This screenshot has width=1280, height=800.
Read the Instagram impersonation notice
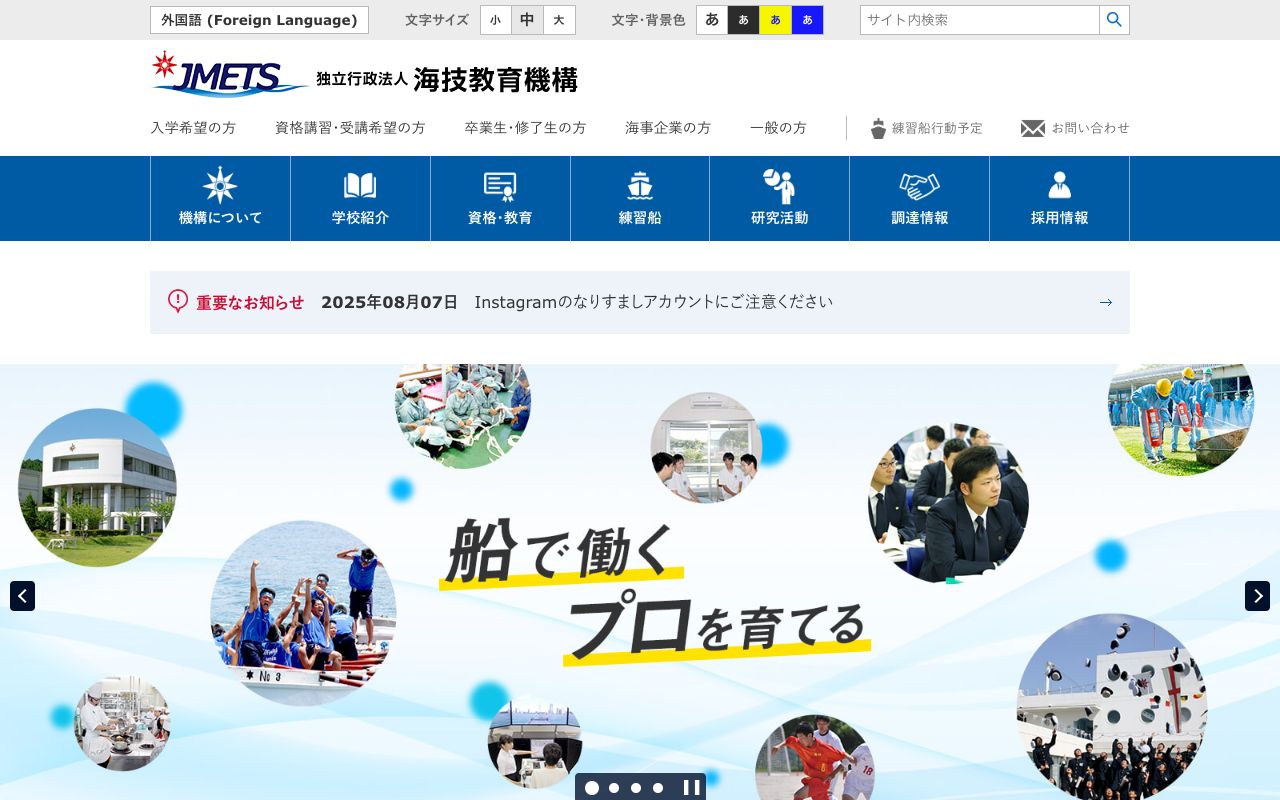pyautogui.click(x=654, y=301)
